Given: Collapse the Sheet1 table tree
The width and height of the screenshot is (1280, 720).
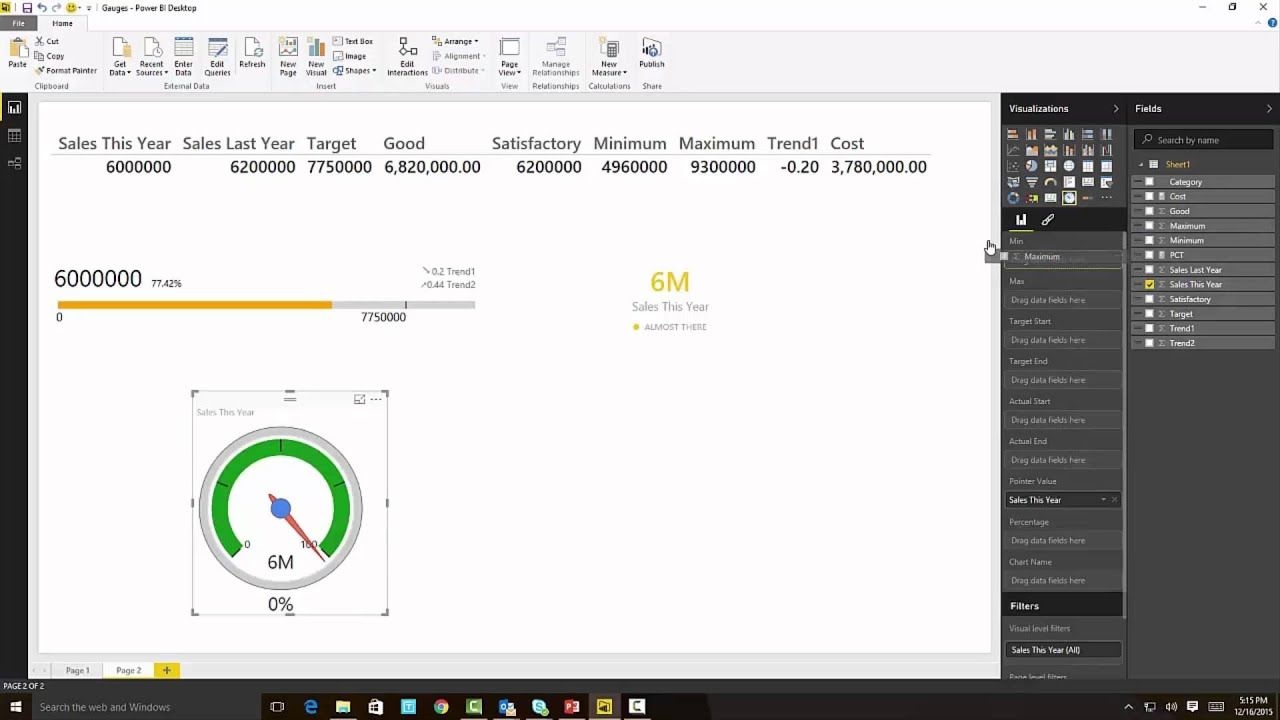Looking at the screenshot, I should pos(1141,164).
